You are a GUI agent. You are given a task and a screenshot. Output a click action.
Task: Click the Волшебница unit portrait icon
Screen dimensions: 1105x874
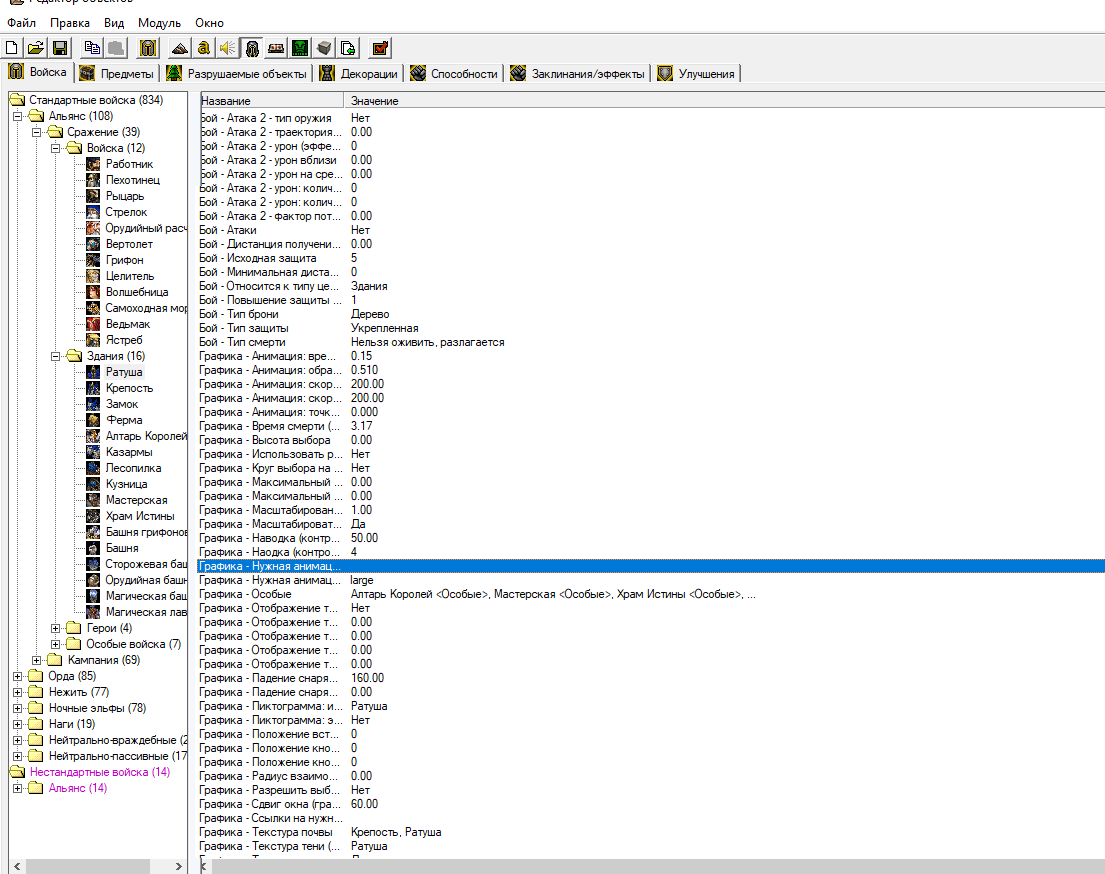pyautogui.click(x=93, y=292)
